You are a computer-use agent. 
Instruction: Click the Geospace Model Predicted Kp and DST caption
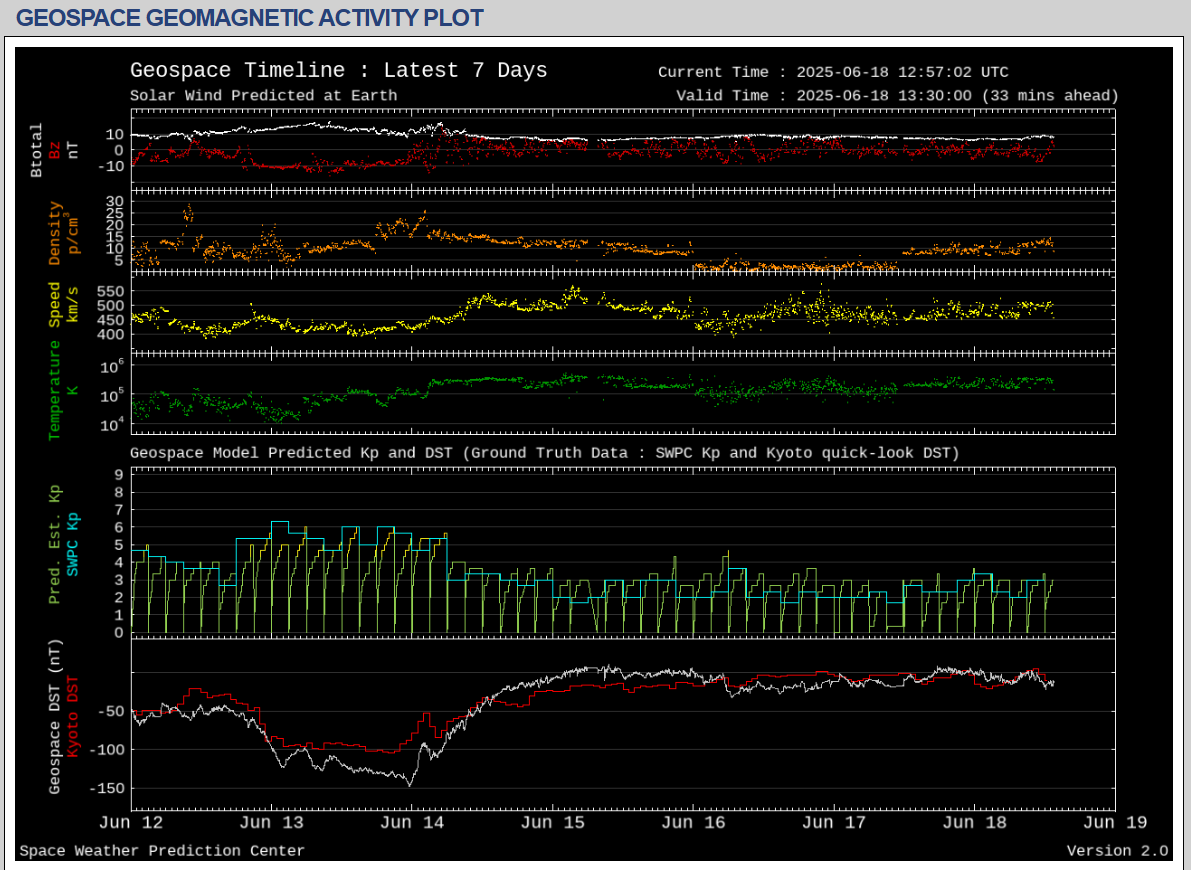[x=544, y=453]
